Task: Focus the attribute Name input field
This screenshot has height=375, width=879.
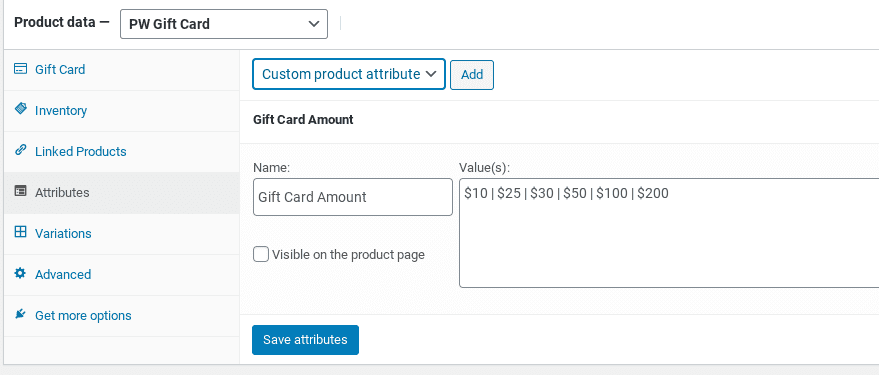Action: (353, 197)
